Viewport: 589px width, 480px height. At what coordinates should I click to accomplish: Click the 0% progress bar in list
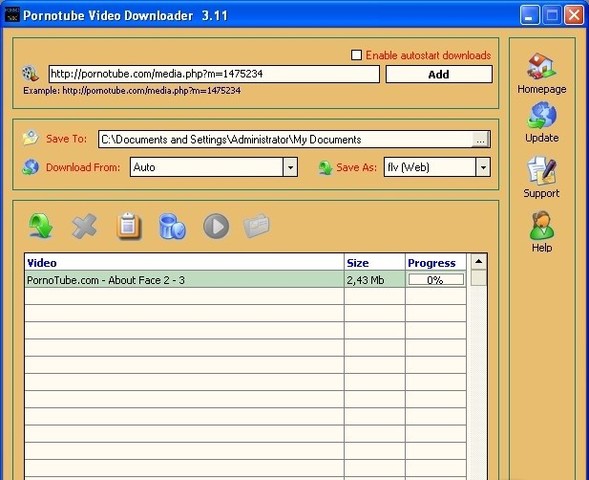pyautogui.click(x=436, y=280)
